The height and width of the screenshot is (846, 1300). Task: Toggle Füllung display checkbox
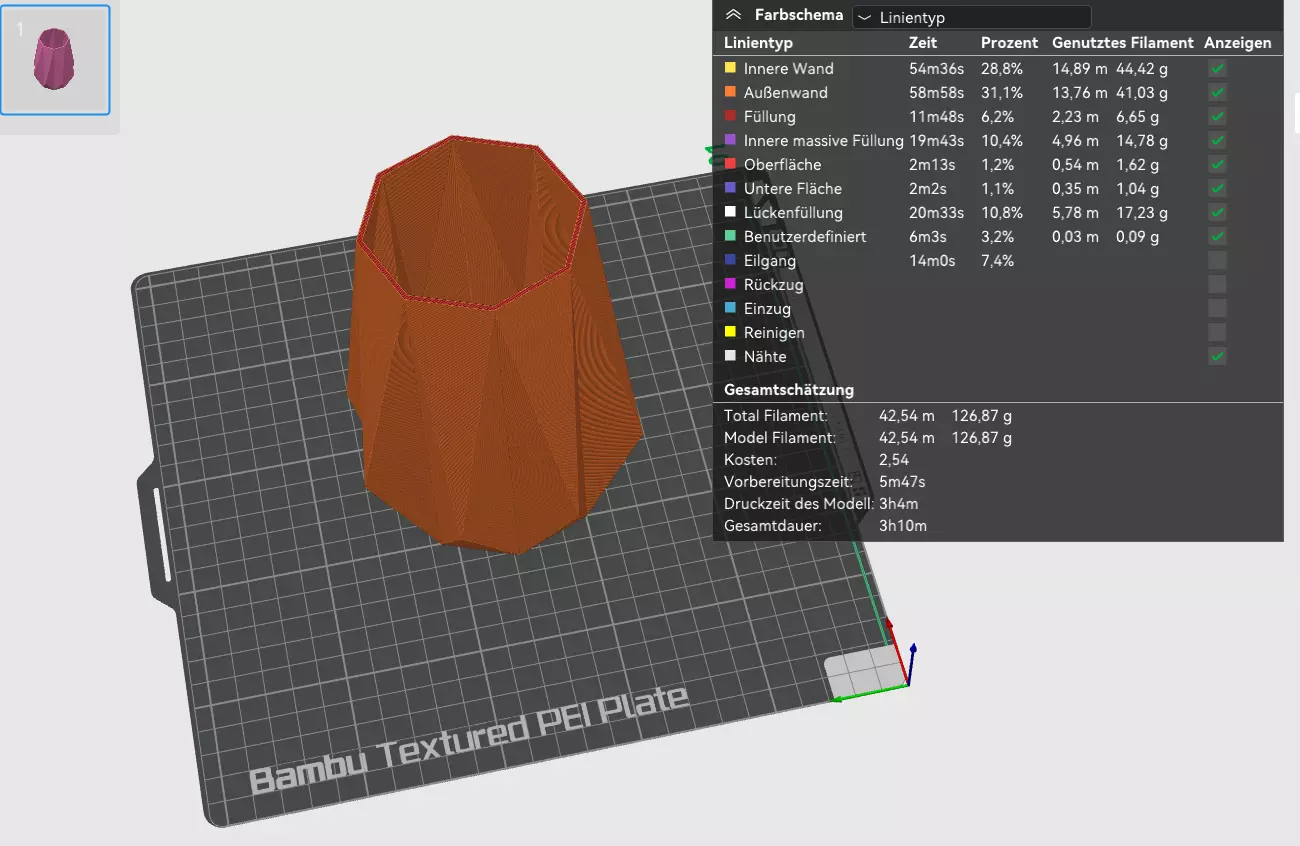click(x=1217, y=117)
